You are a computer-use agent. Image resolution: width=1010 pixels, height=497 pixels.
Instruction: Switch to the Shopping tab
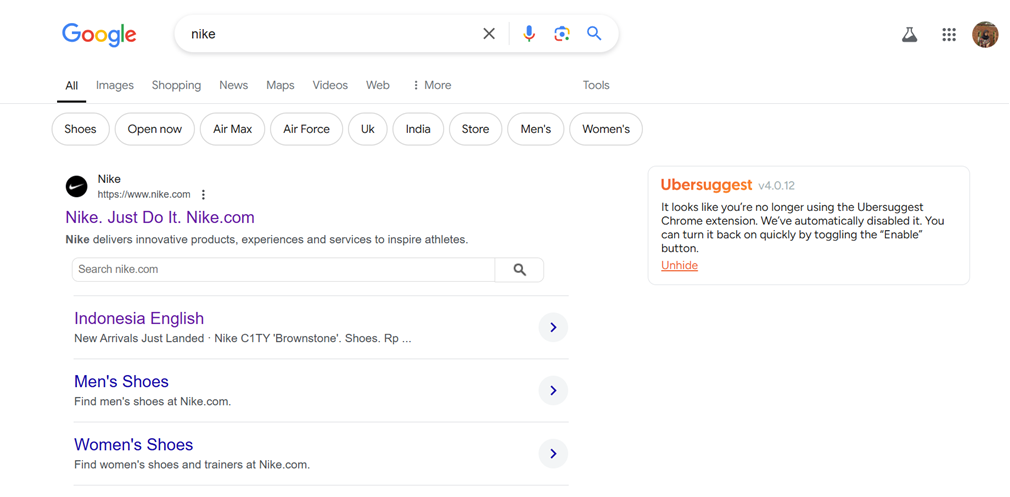point(176,85)
